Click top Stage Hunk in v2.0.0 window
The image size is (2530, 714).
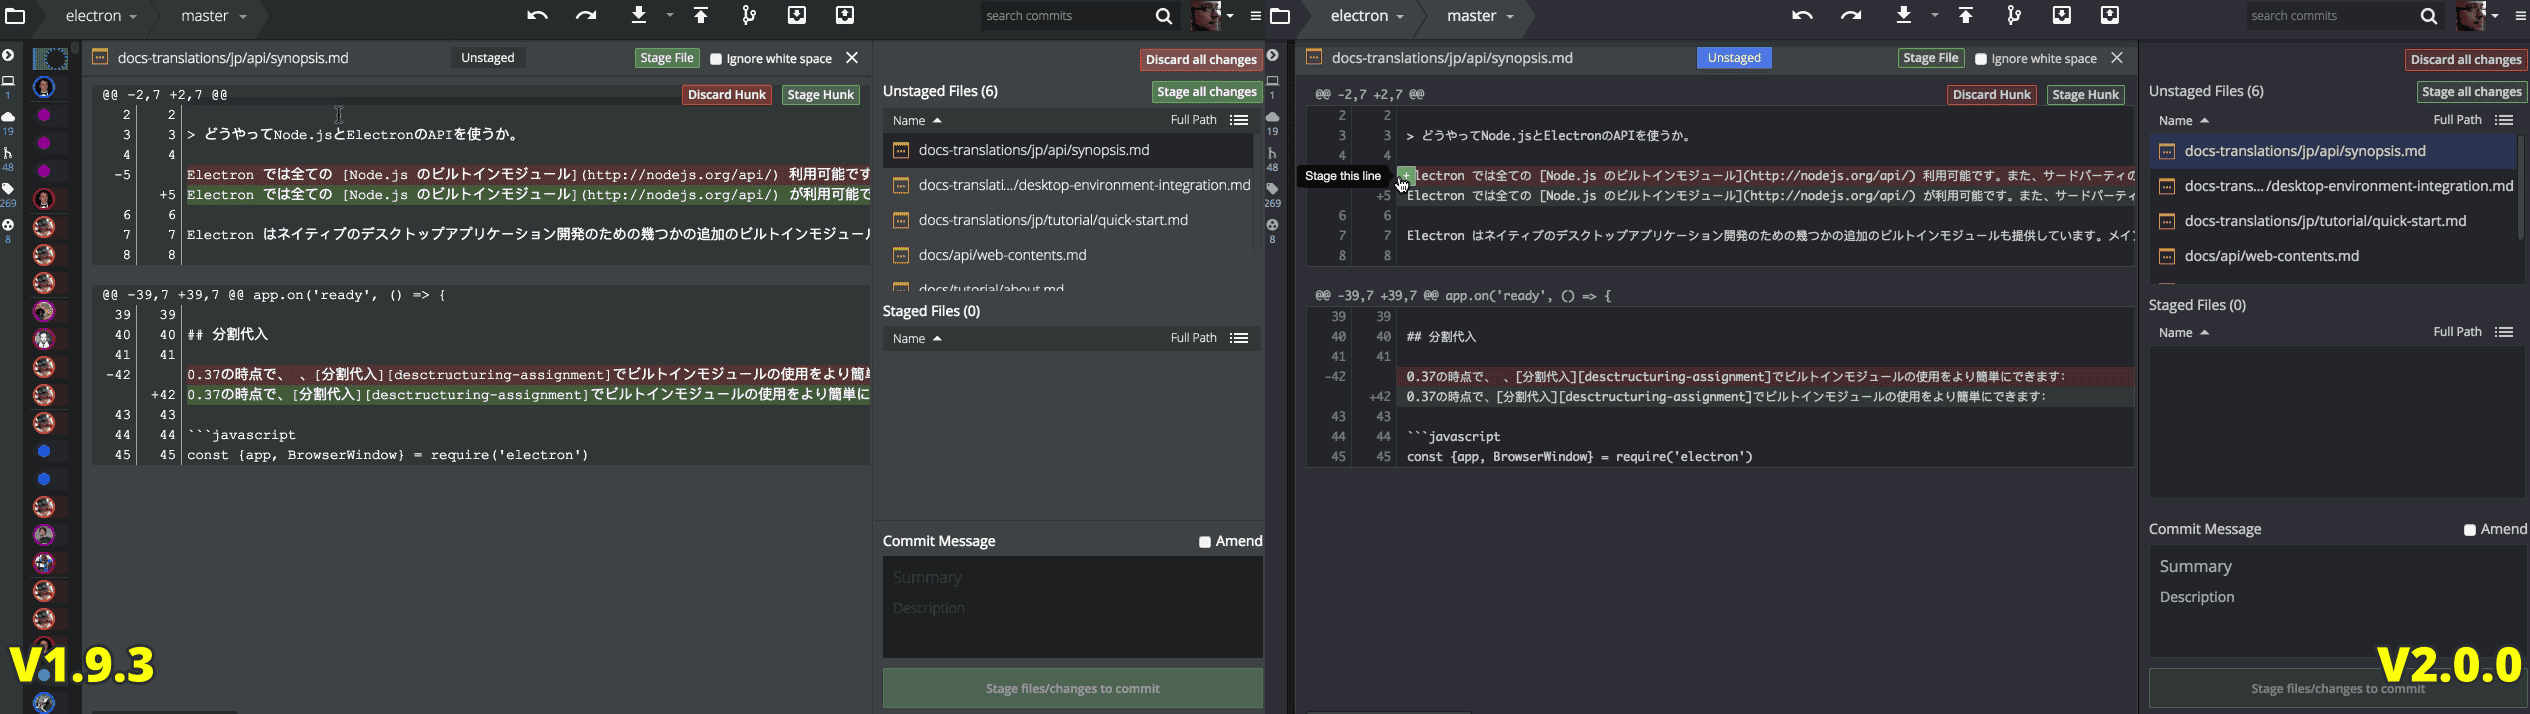tap(2085, 95)
